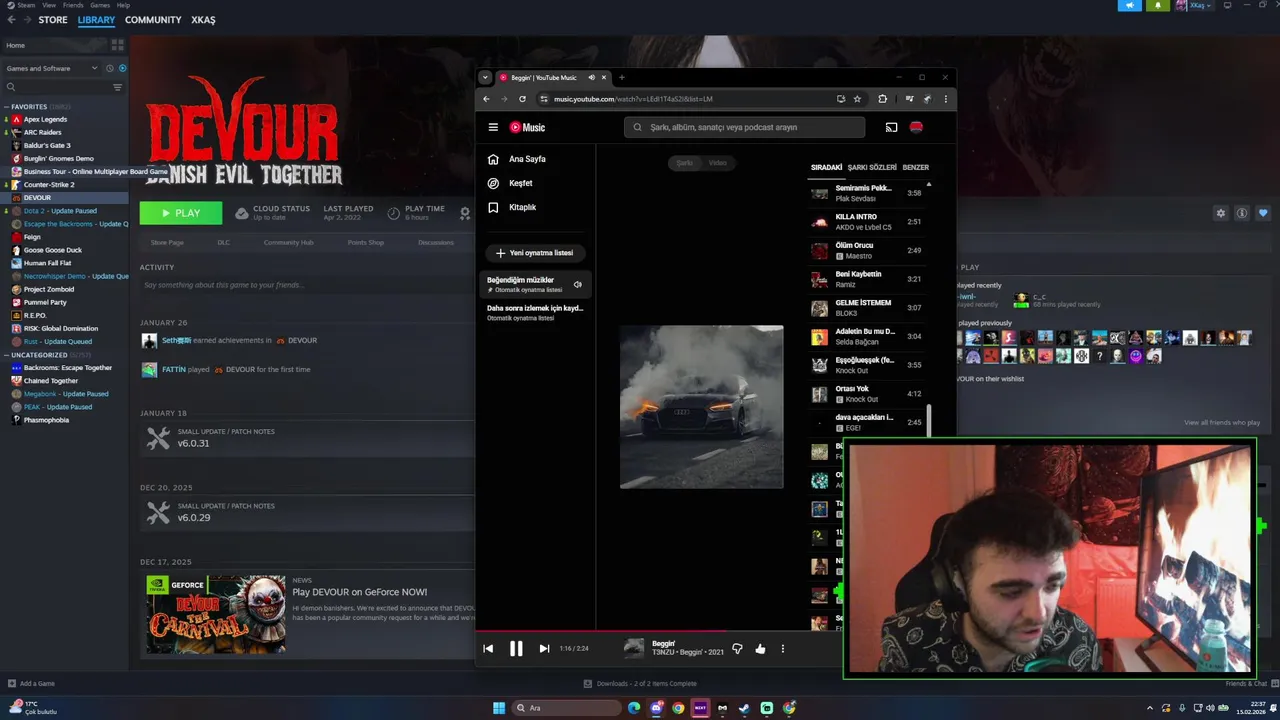Viewport: 1280px width, 720px height.
Task: Open the Games and Software filter dropdown
Action: pos(52,68)
